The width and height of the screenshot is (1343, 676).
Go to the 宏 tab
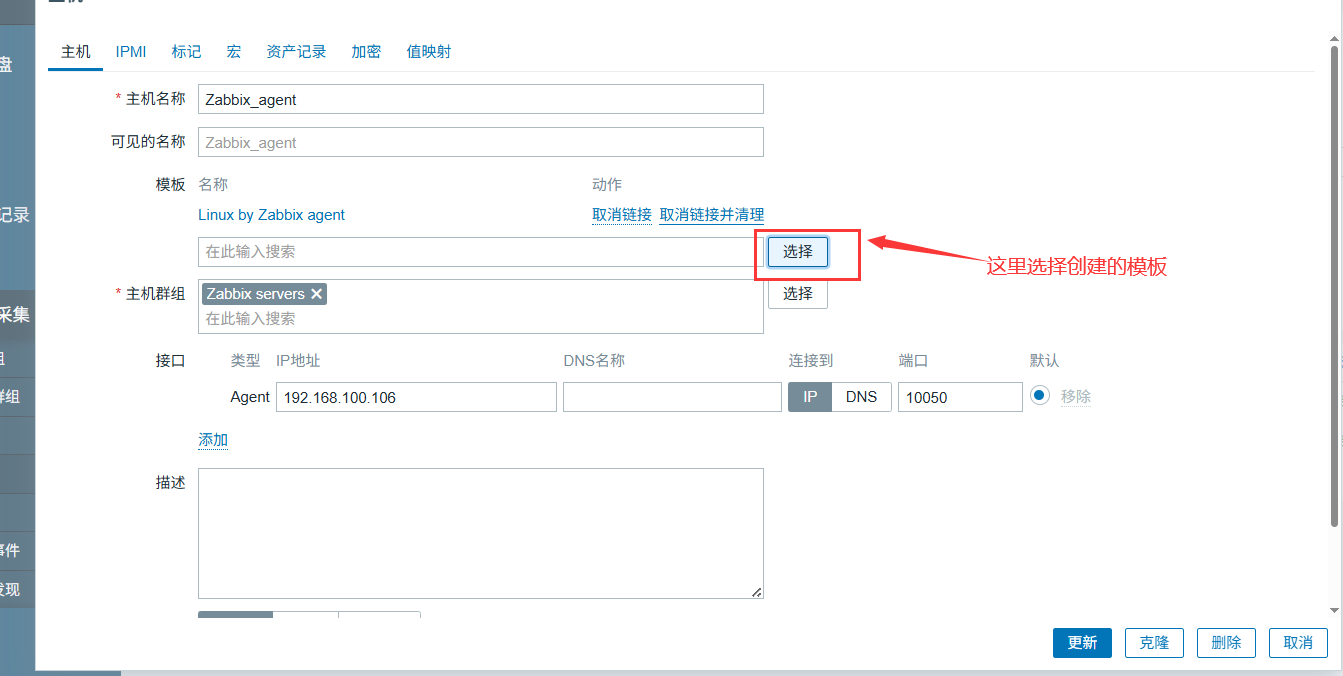pyautogui.click(x=234, y=52)
